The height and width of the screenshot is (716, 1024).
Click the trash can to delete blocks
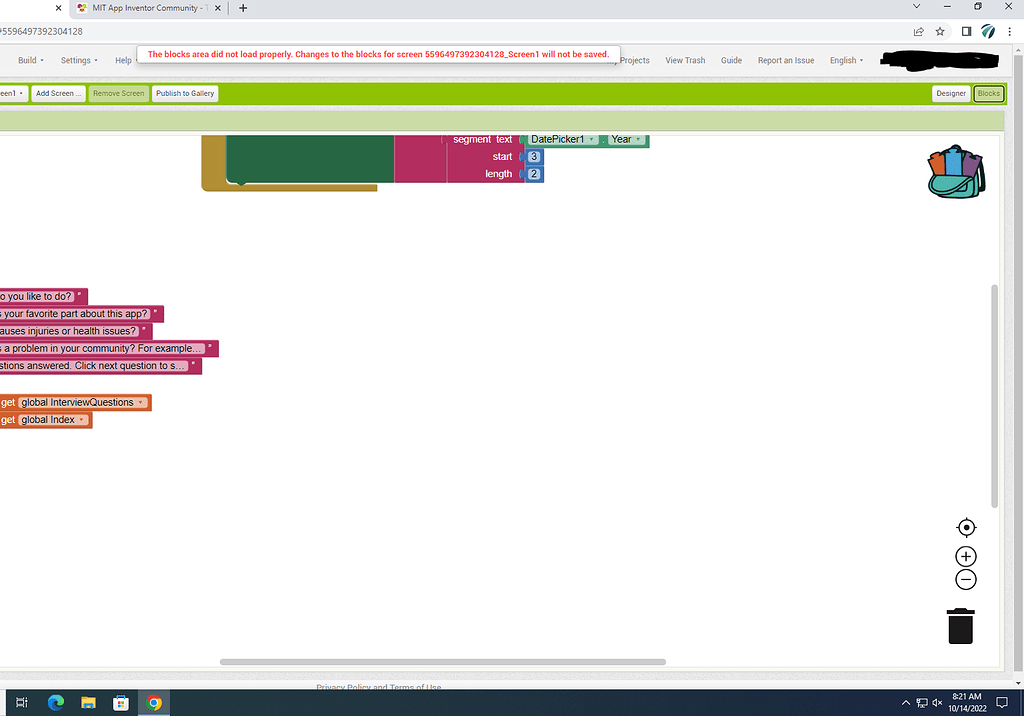960,625
